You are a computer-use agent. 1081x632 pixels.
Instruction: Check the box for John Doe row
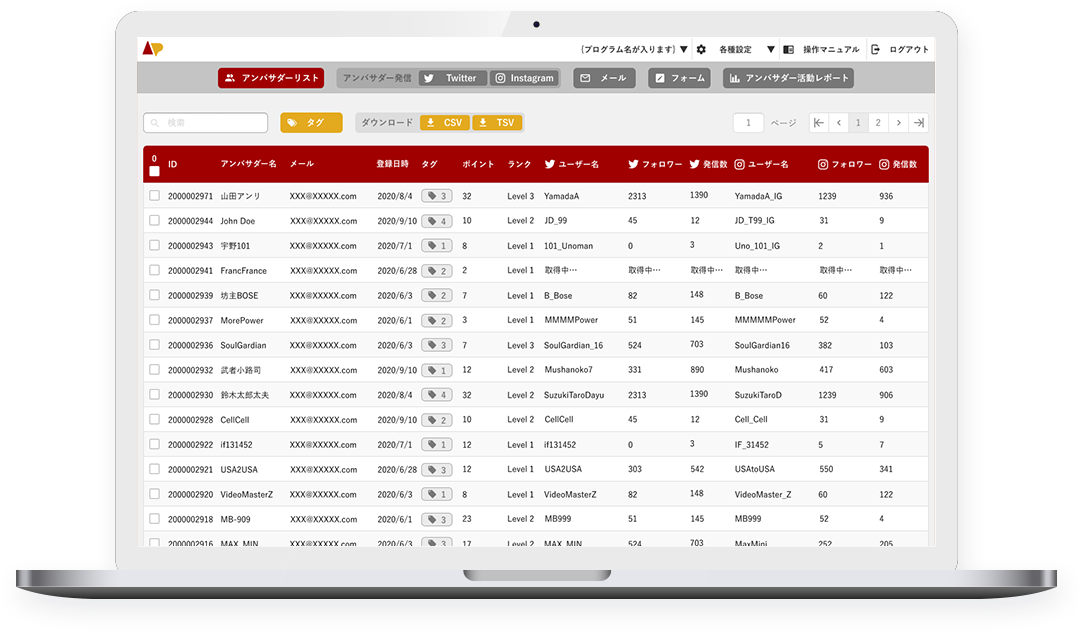[x=154, y=221]
